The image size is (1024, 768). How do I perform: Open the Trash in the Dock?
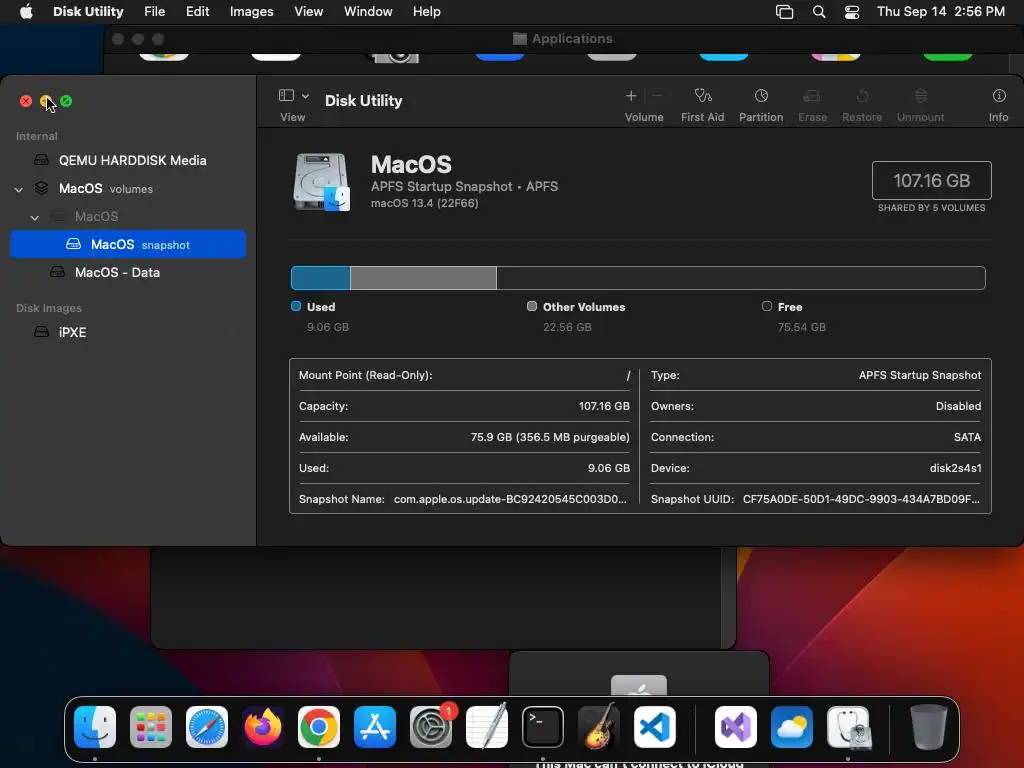(928, 727)
